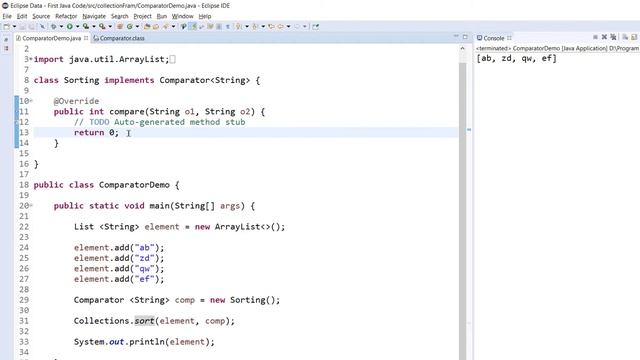Close the ComparatorDemo.java tab

click(86, 38)
